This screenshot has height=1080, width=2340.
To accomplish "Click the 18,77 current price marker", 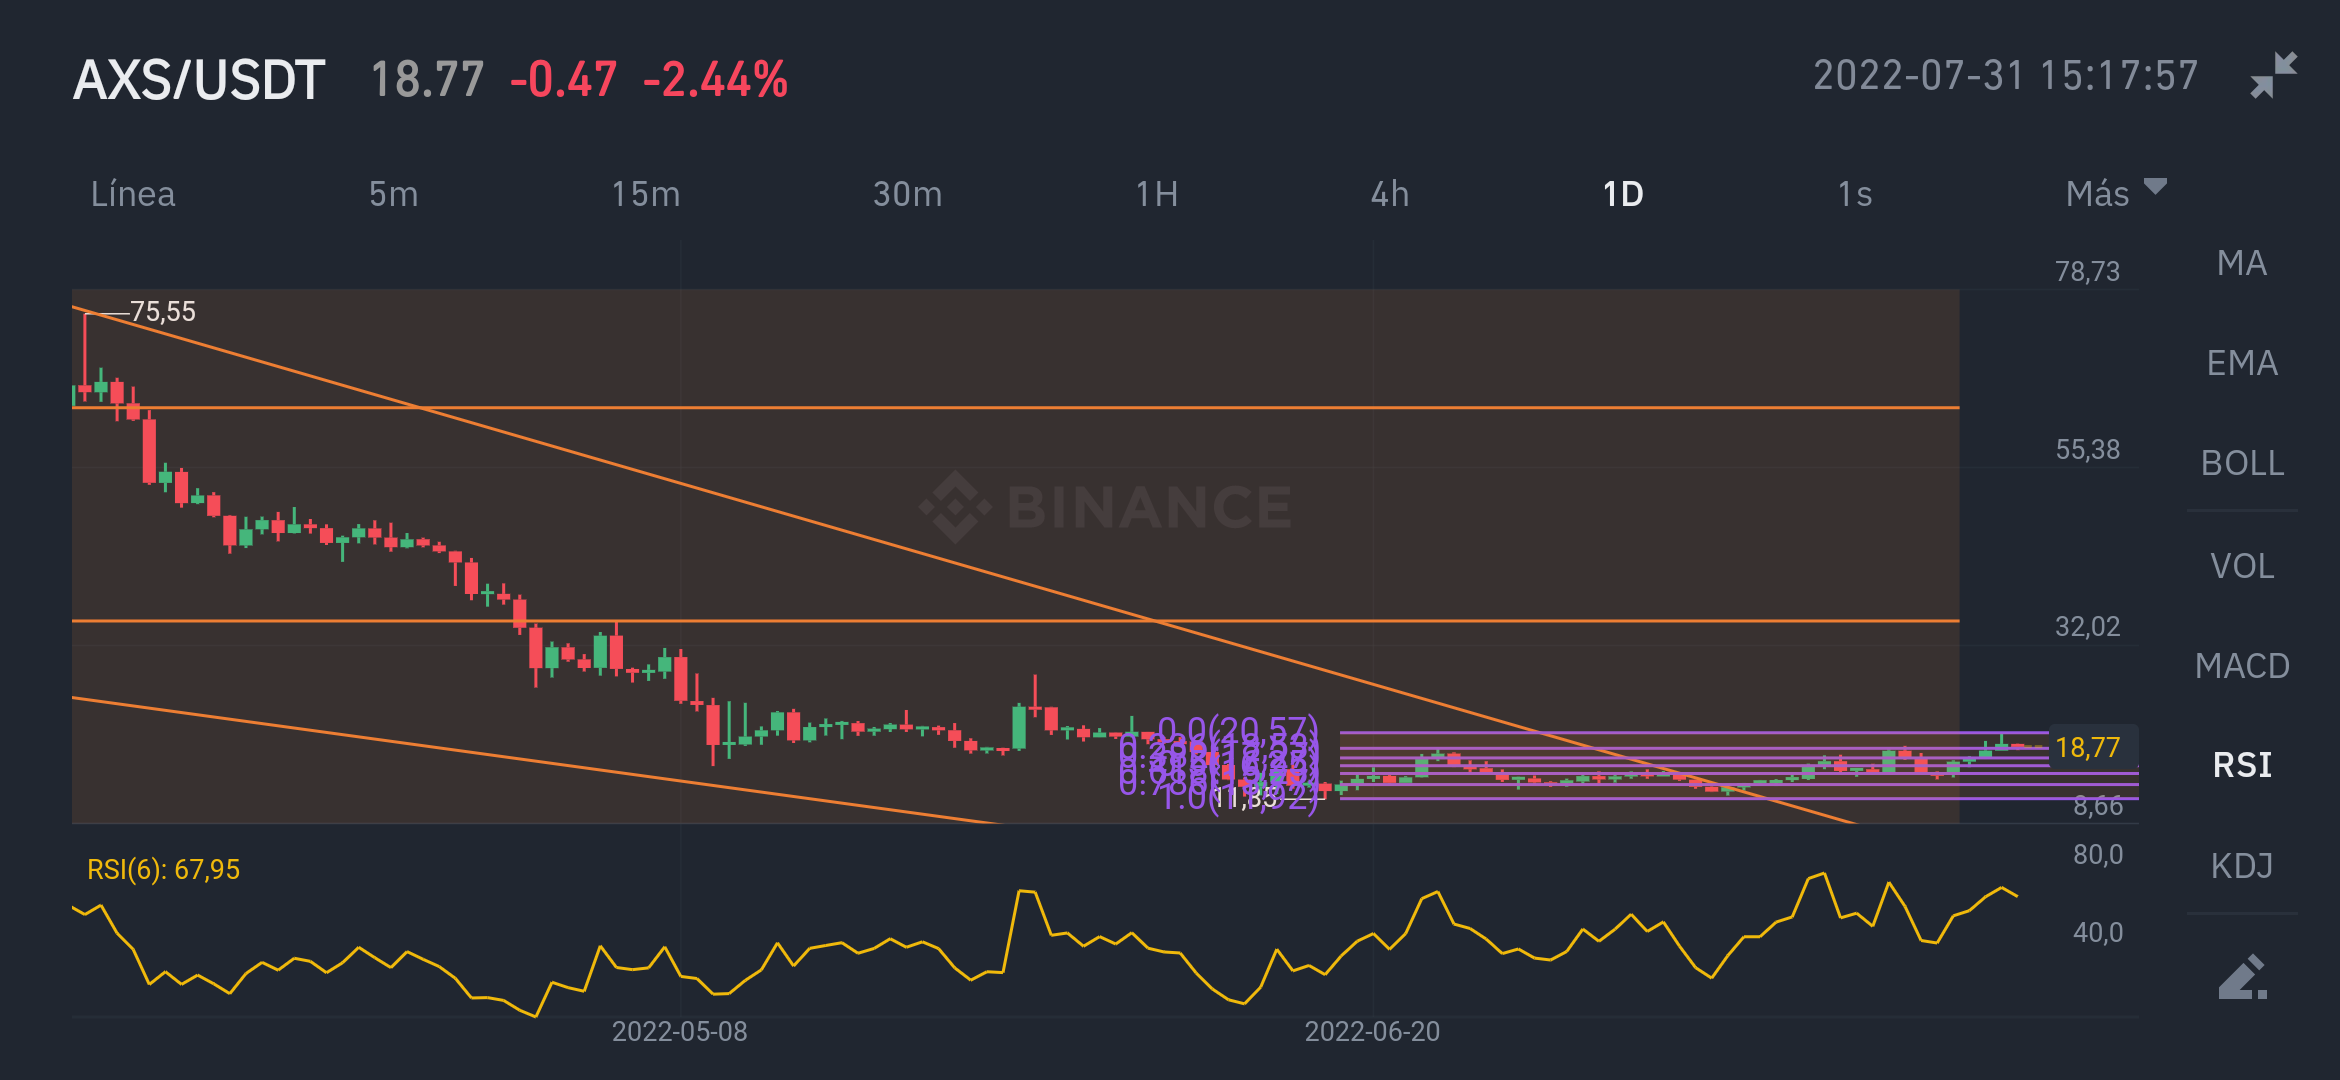I will [2090, 747].
